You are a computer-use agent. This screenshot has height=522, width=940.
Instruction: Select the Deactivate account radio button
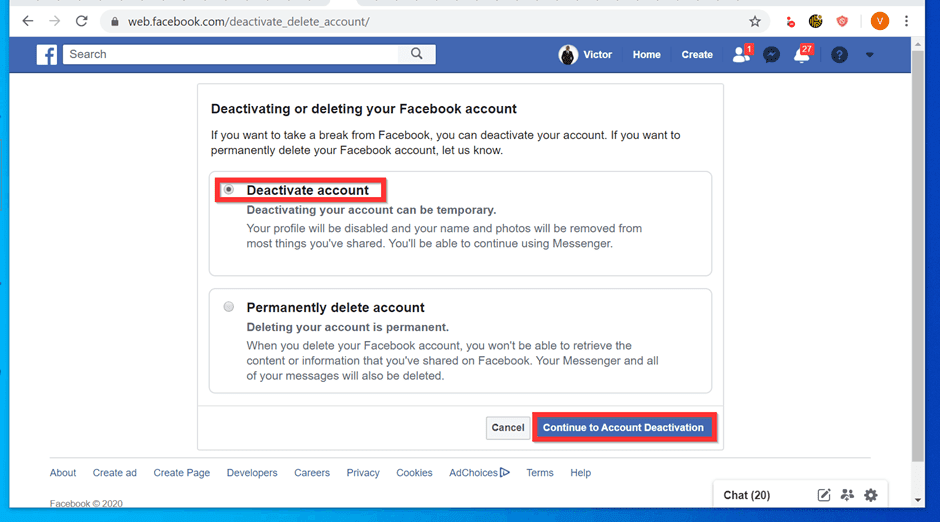[229, 189]
